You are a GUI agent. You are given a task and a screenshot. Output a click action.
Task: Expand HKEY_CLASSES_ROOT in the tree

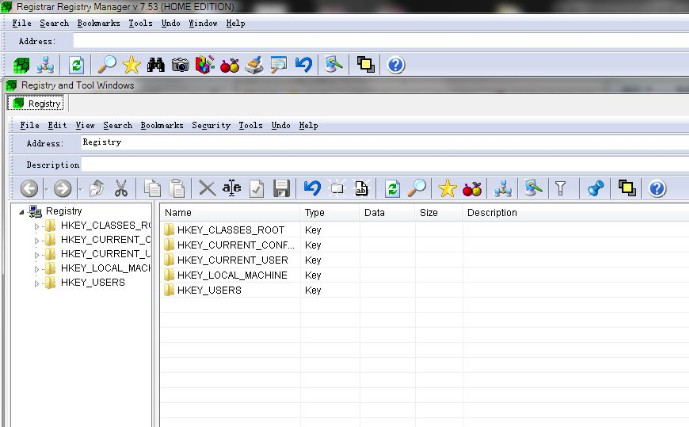tap(37, 227)
